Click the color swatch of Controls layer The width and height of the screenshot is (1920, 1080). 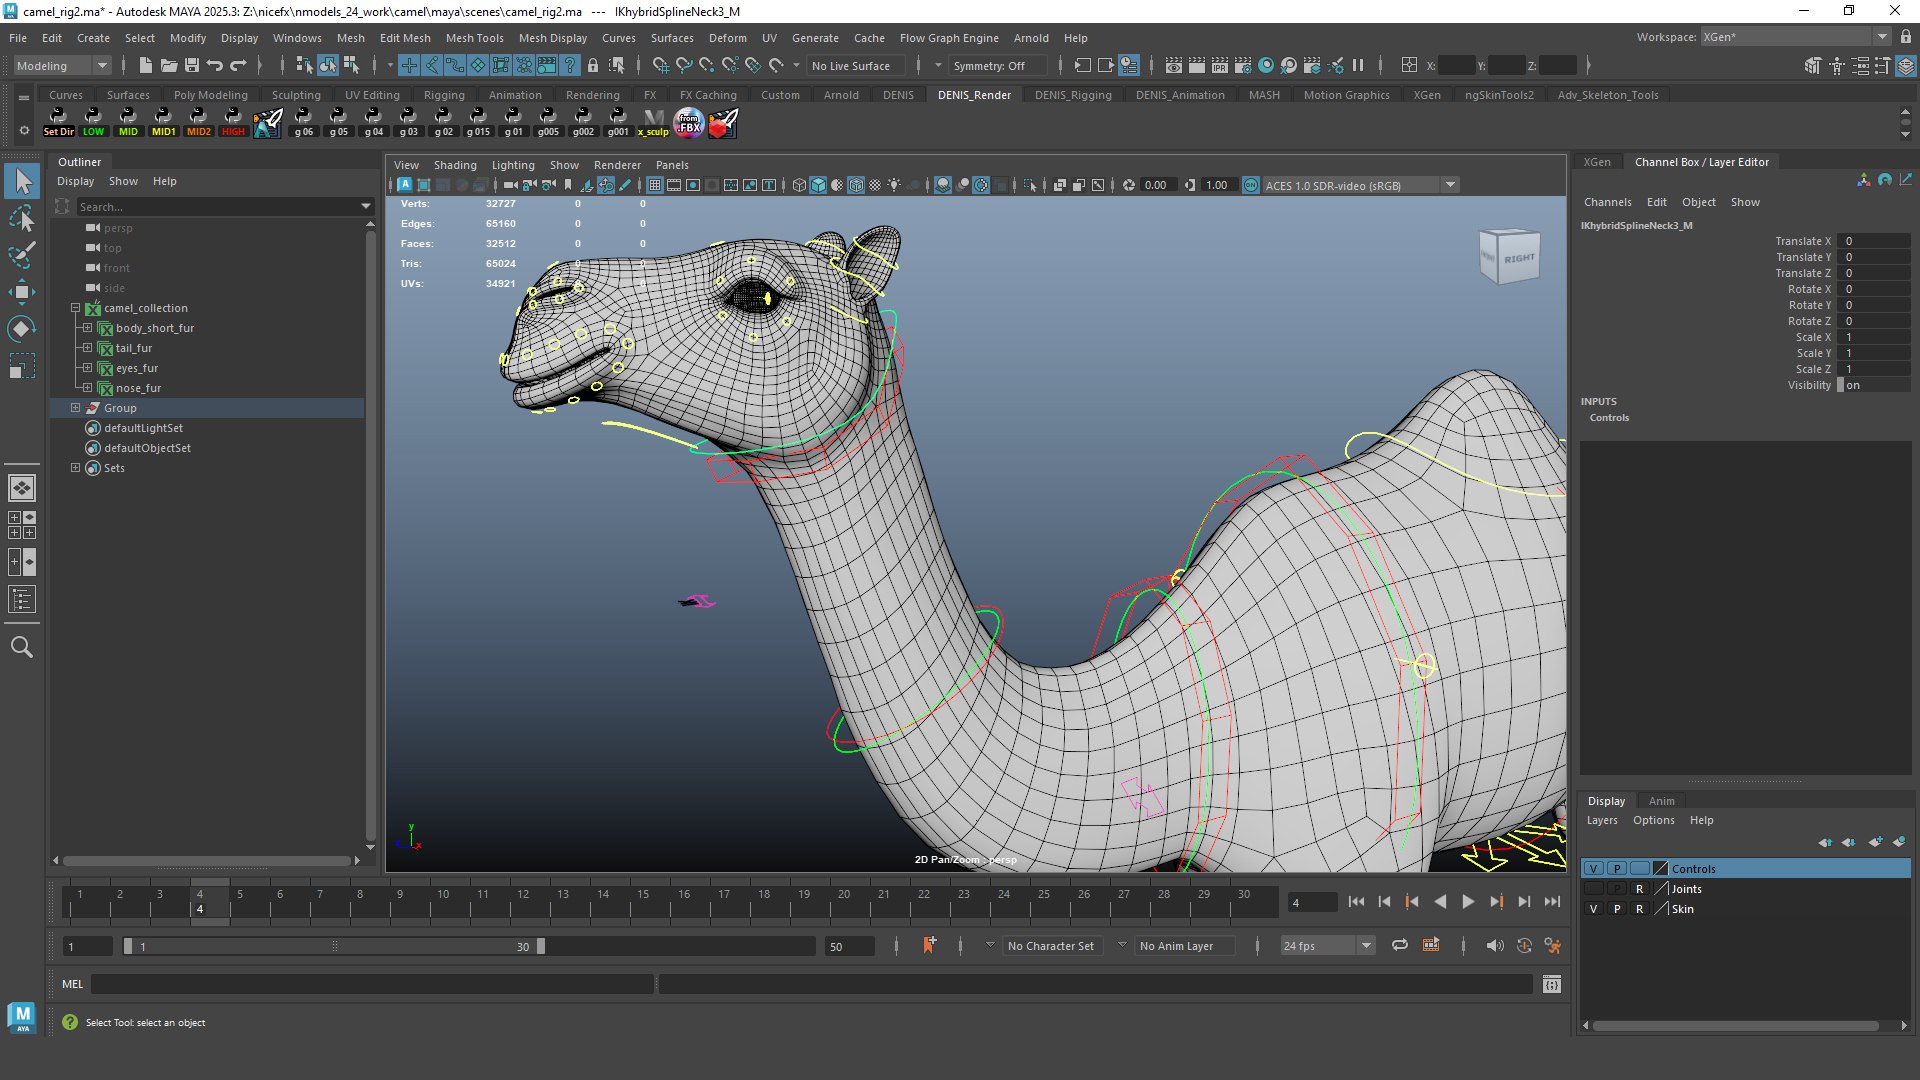tap(1661, 869)
